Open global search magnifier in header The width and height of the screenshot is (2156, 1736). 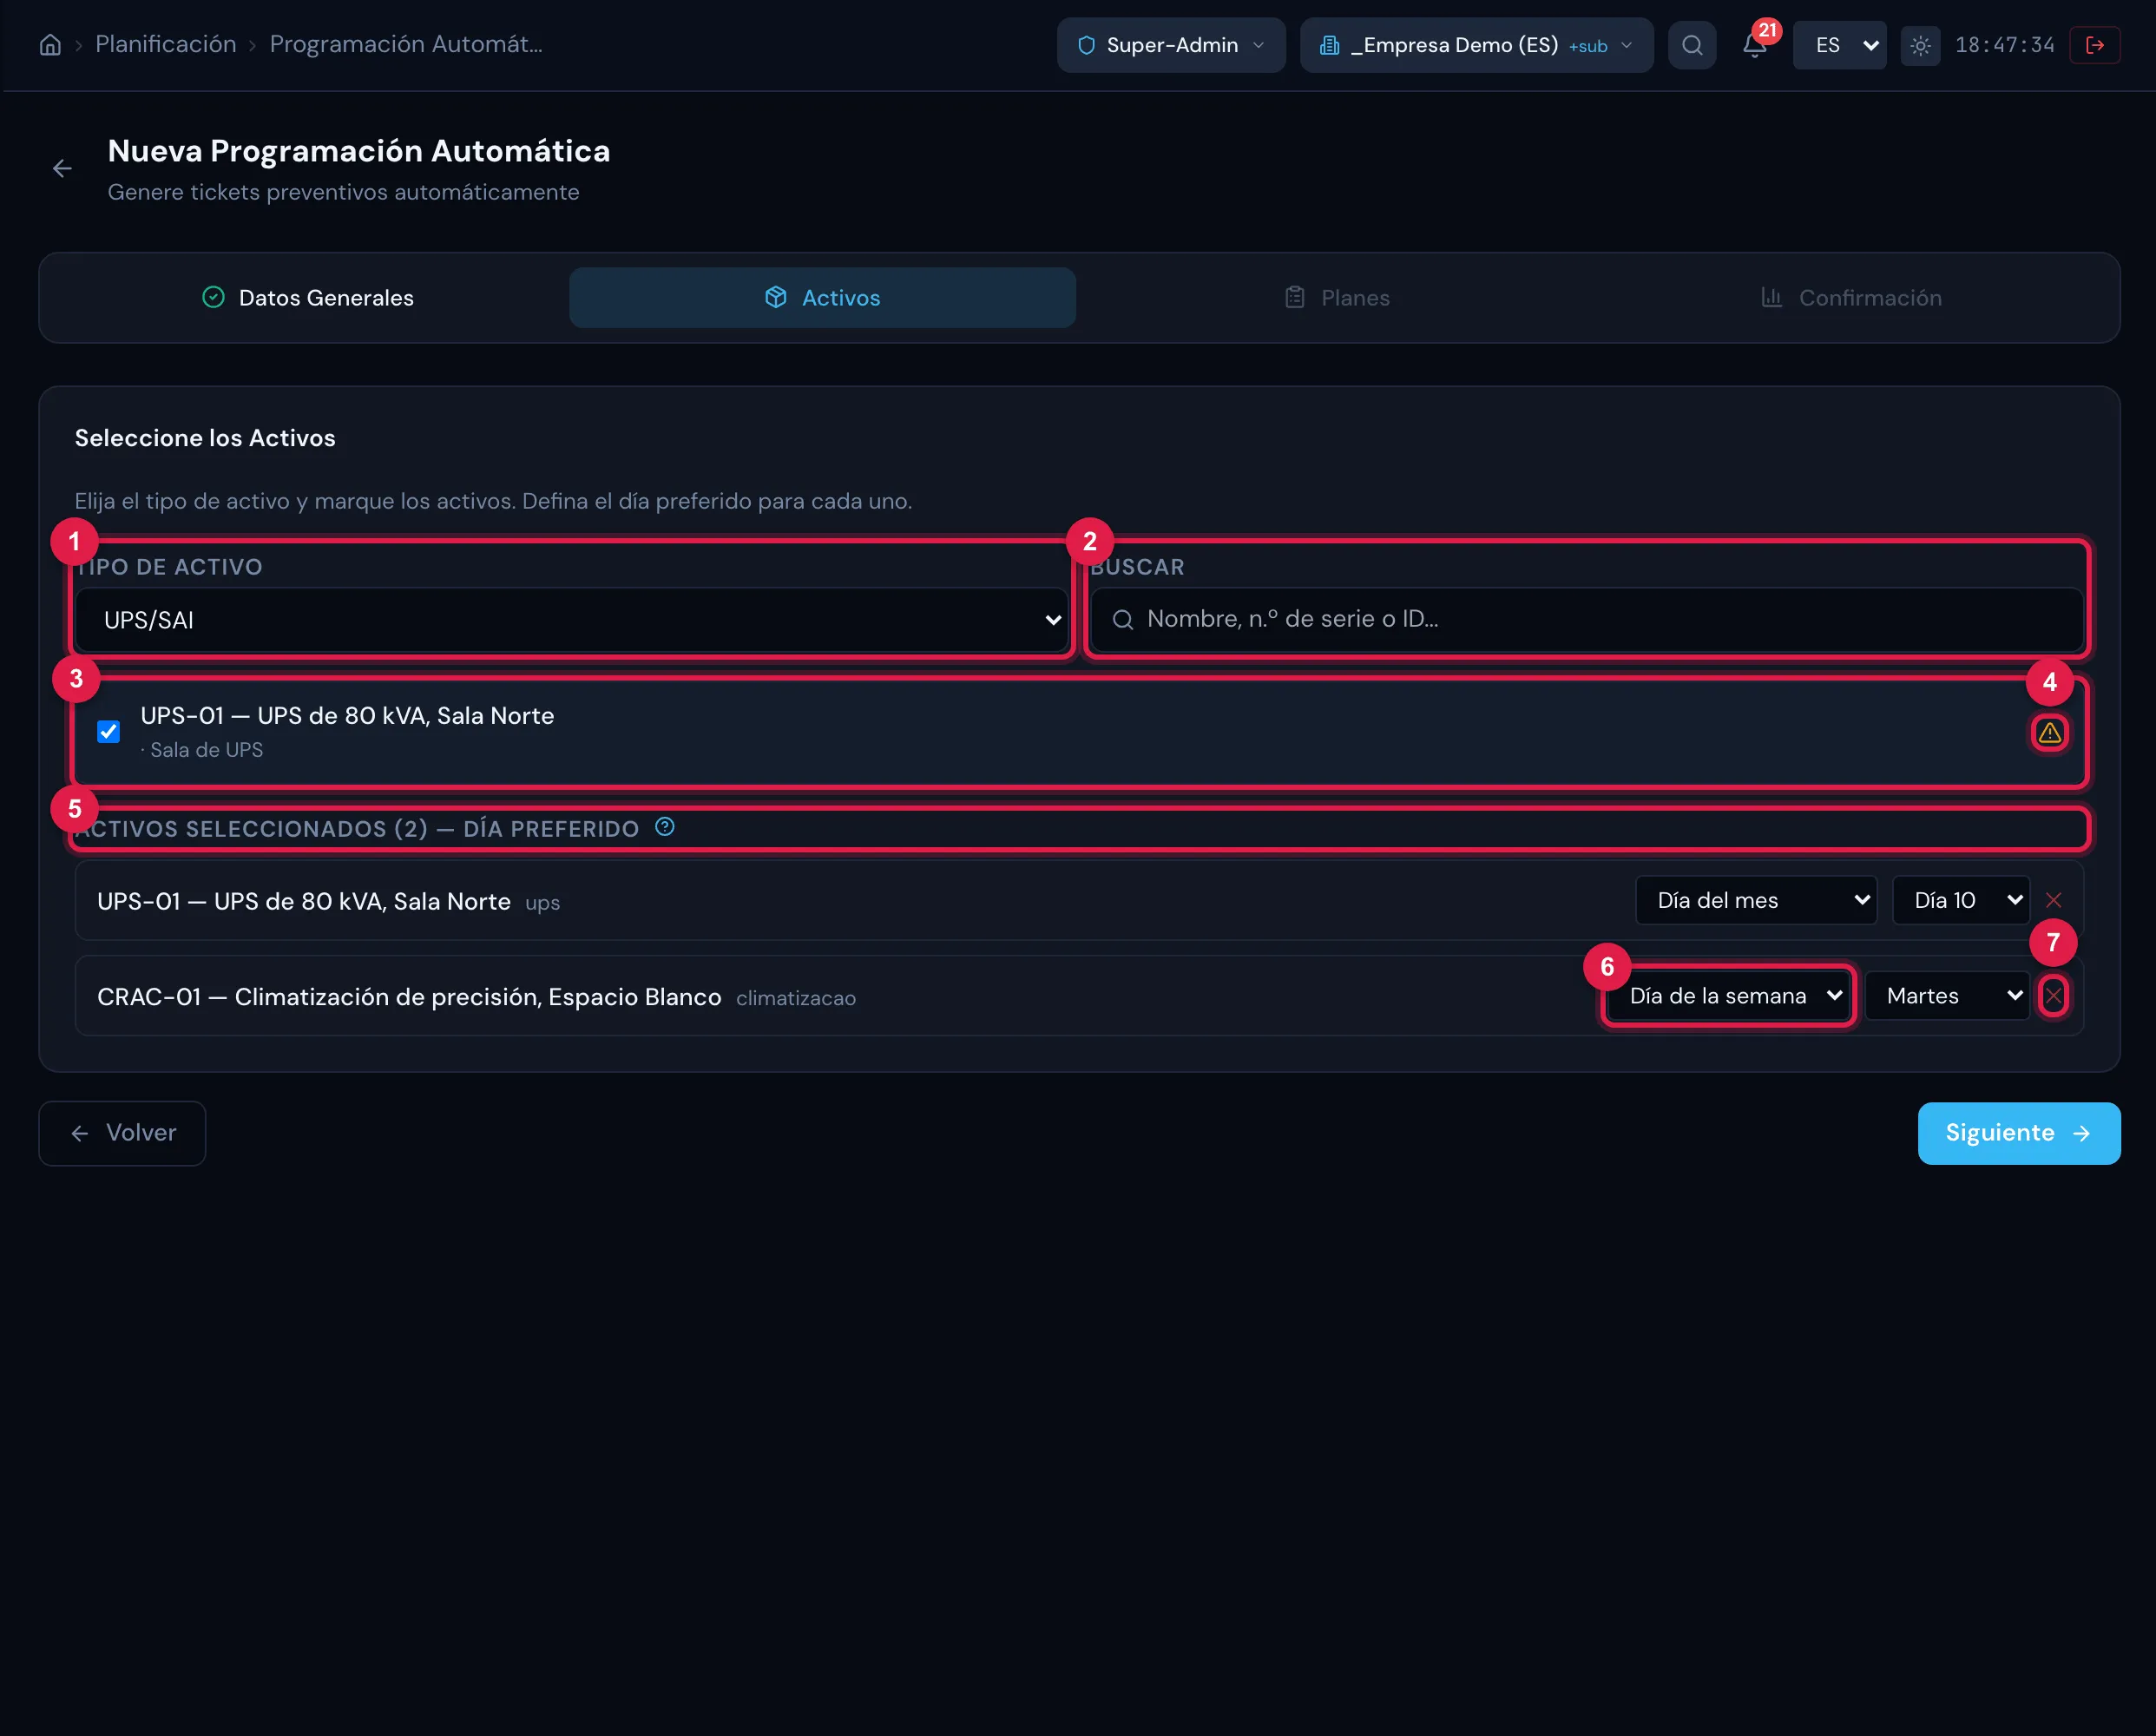click(1692, 45)
